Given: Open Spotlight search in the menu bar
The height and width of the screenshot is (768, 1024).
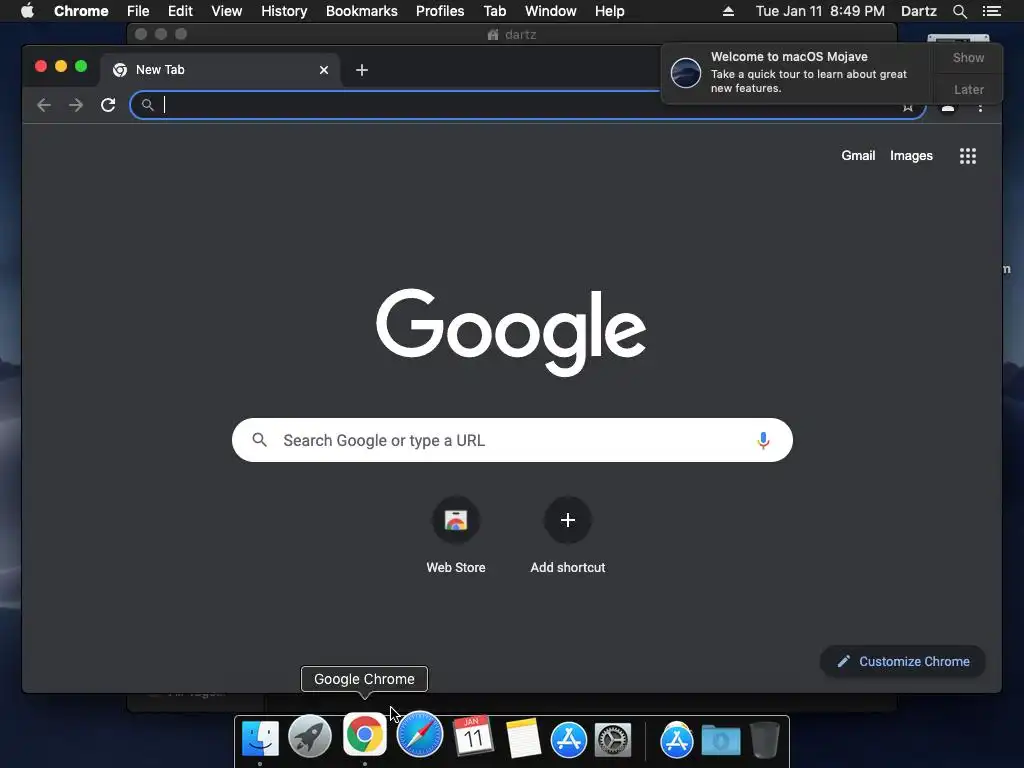Looking at the screenshot, I should tap(959, 11).
